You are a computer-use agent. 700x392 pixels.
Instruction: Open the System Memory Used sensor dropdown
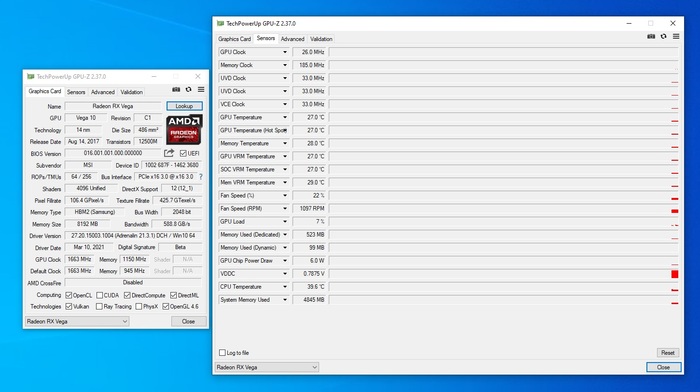pos(285,300)
